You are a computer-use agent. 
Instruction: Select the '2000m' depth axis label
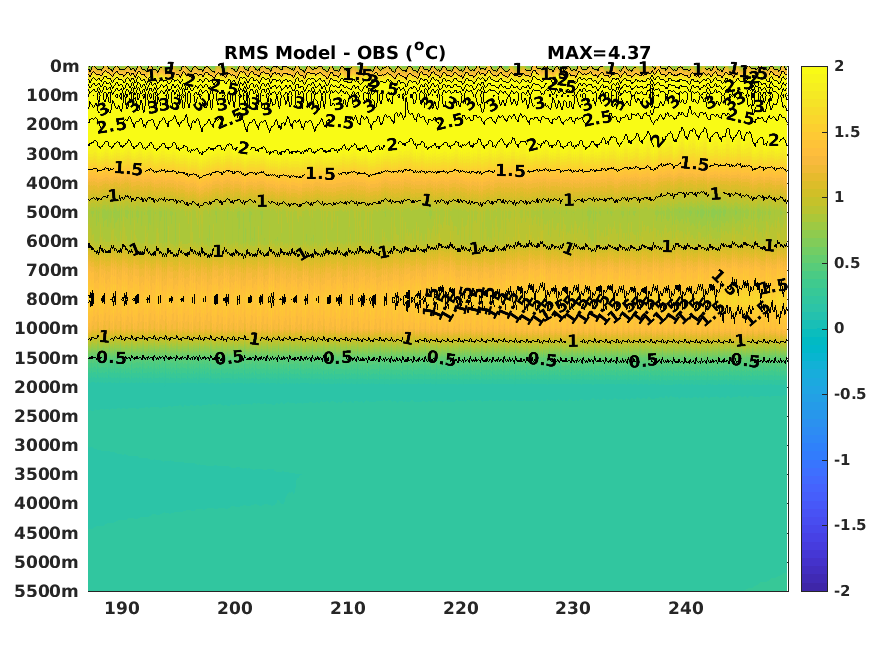[x=47, y=387]
